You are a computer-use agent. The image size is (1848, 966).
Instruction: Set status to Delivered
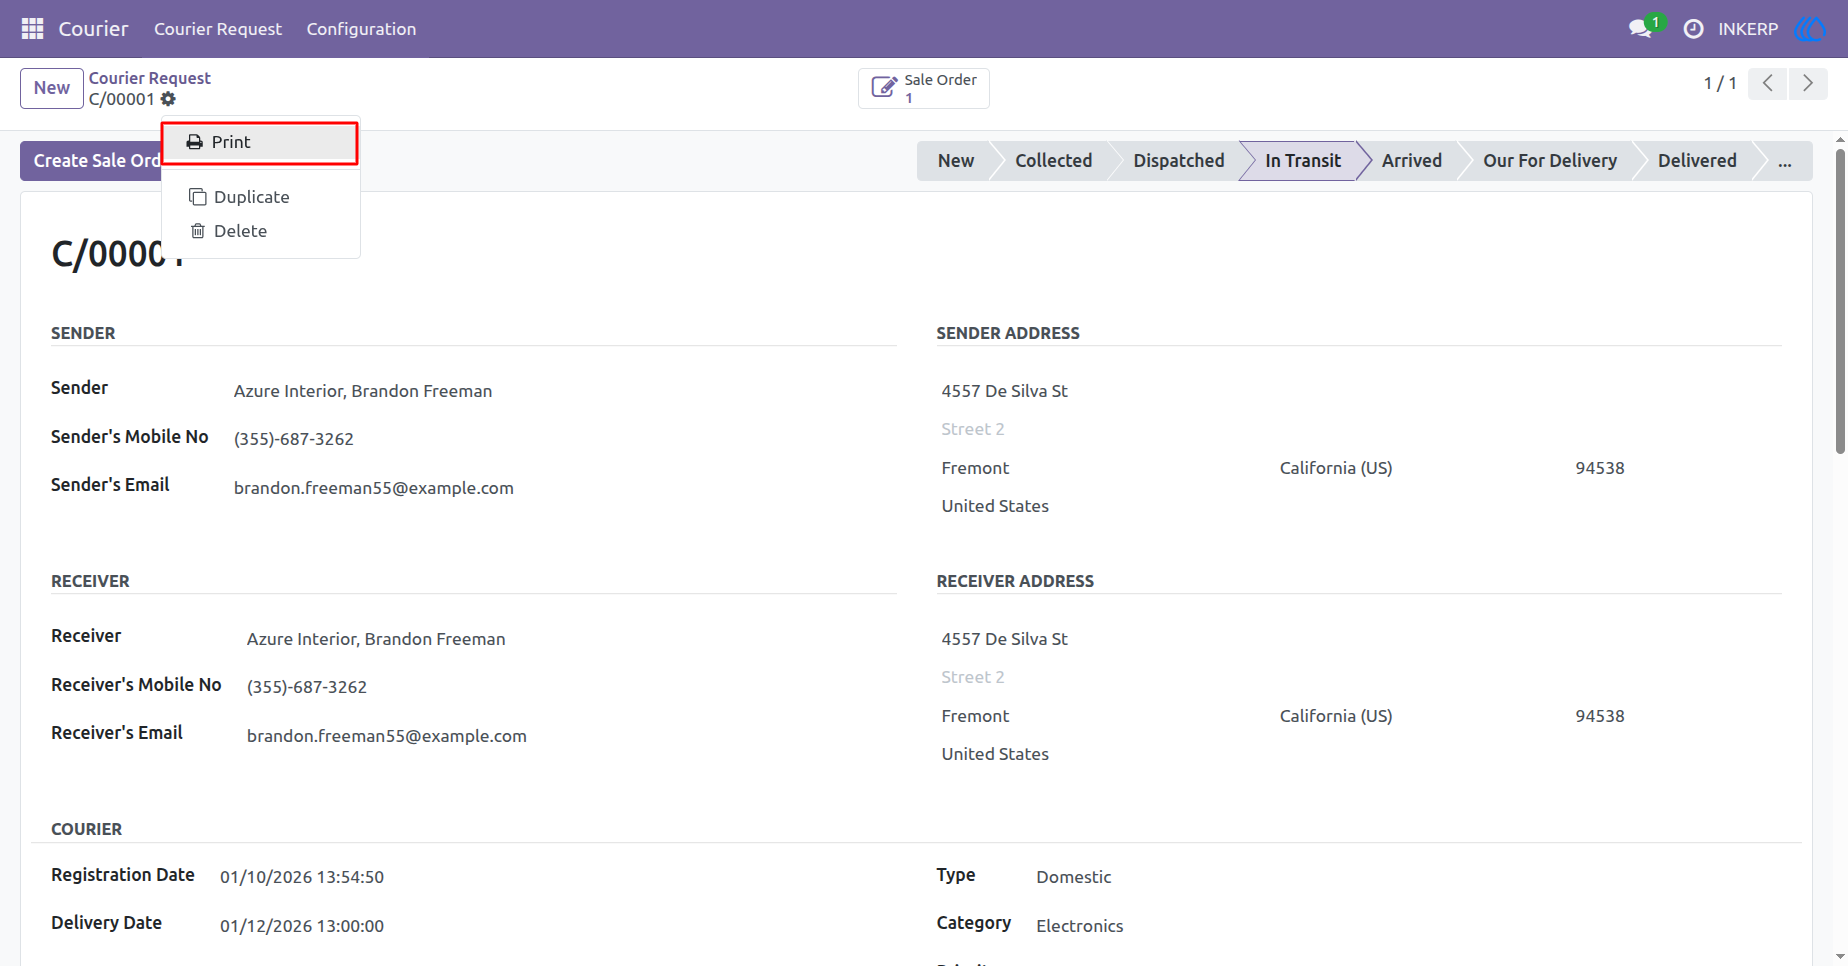1696,161
